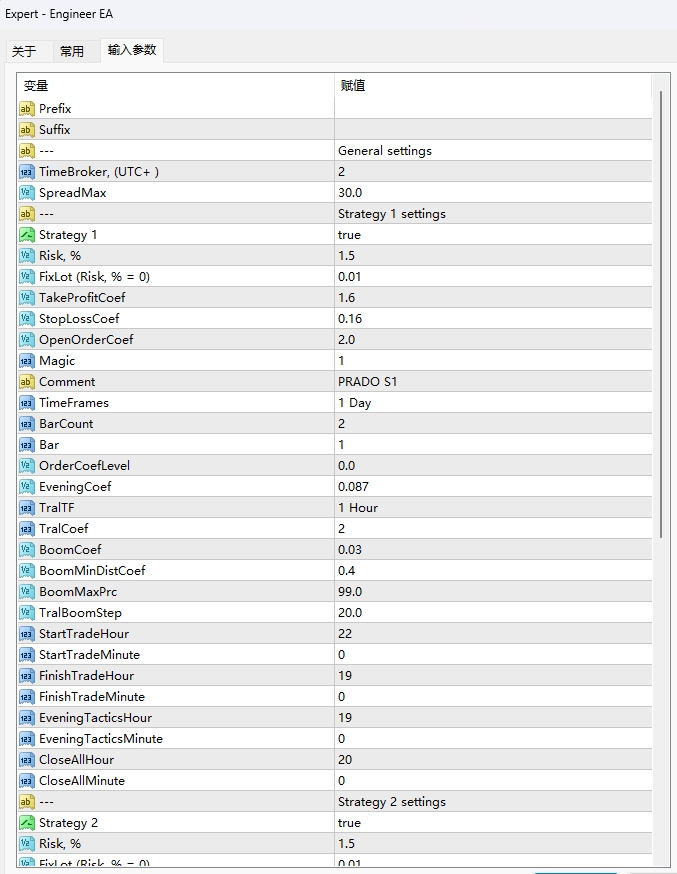Click the integer icon beside FinishTradeHour
Screen dimensions: 677x874
(27, 676)
